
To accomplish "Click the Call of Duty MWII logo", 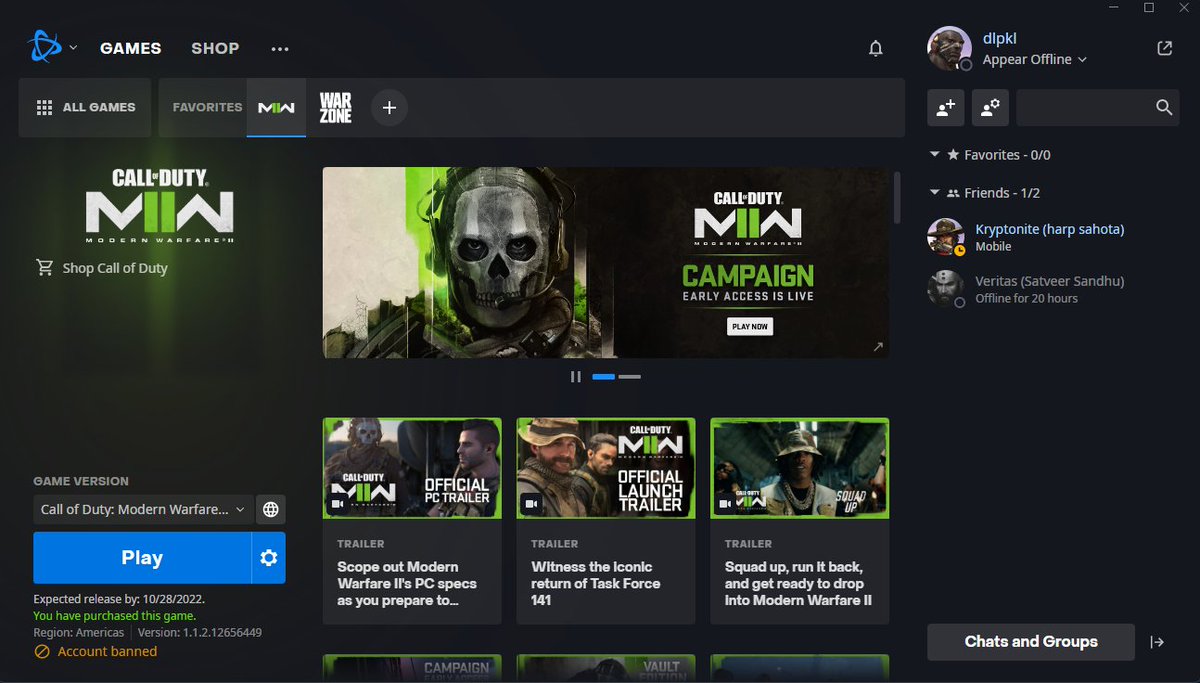I will point(160,206).
